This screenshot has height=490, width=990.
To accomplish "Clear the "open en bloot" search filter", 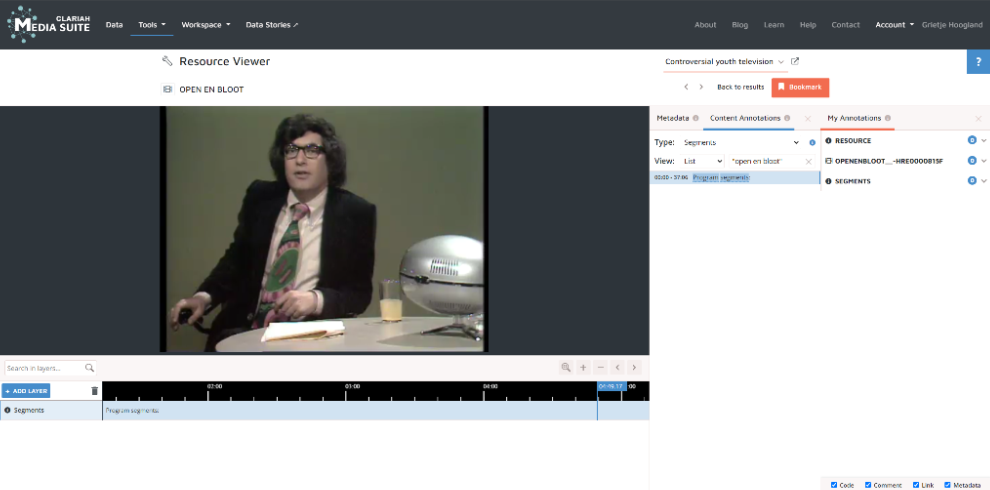I will pyautogui.click(x=808, y=161).
